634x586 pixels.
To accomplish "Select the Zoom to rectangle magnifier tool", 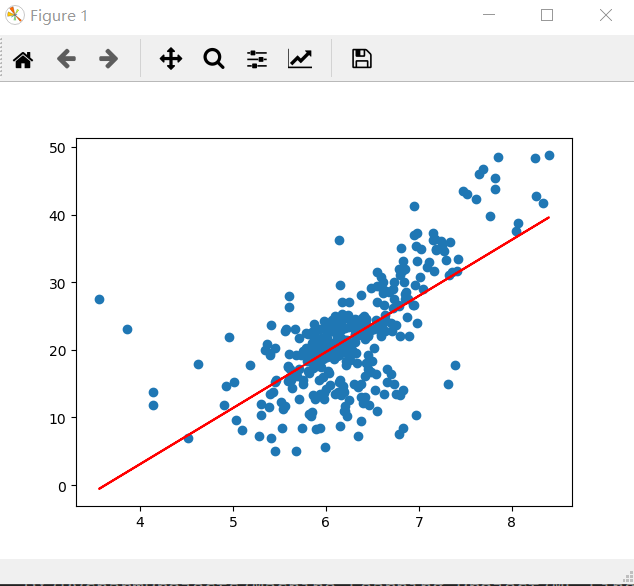I will [x=214, y=59].
